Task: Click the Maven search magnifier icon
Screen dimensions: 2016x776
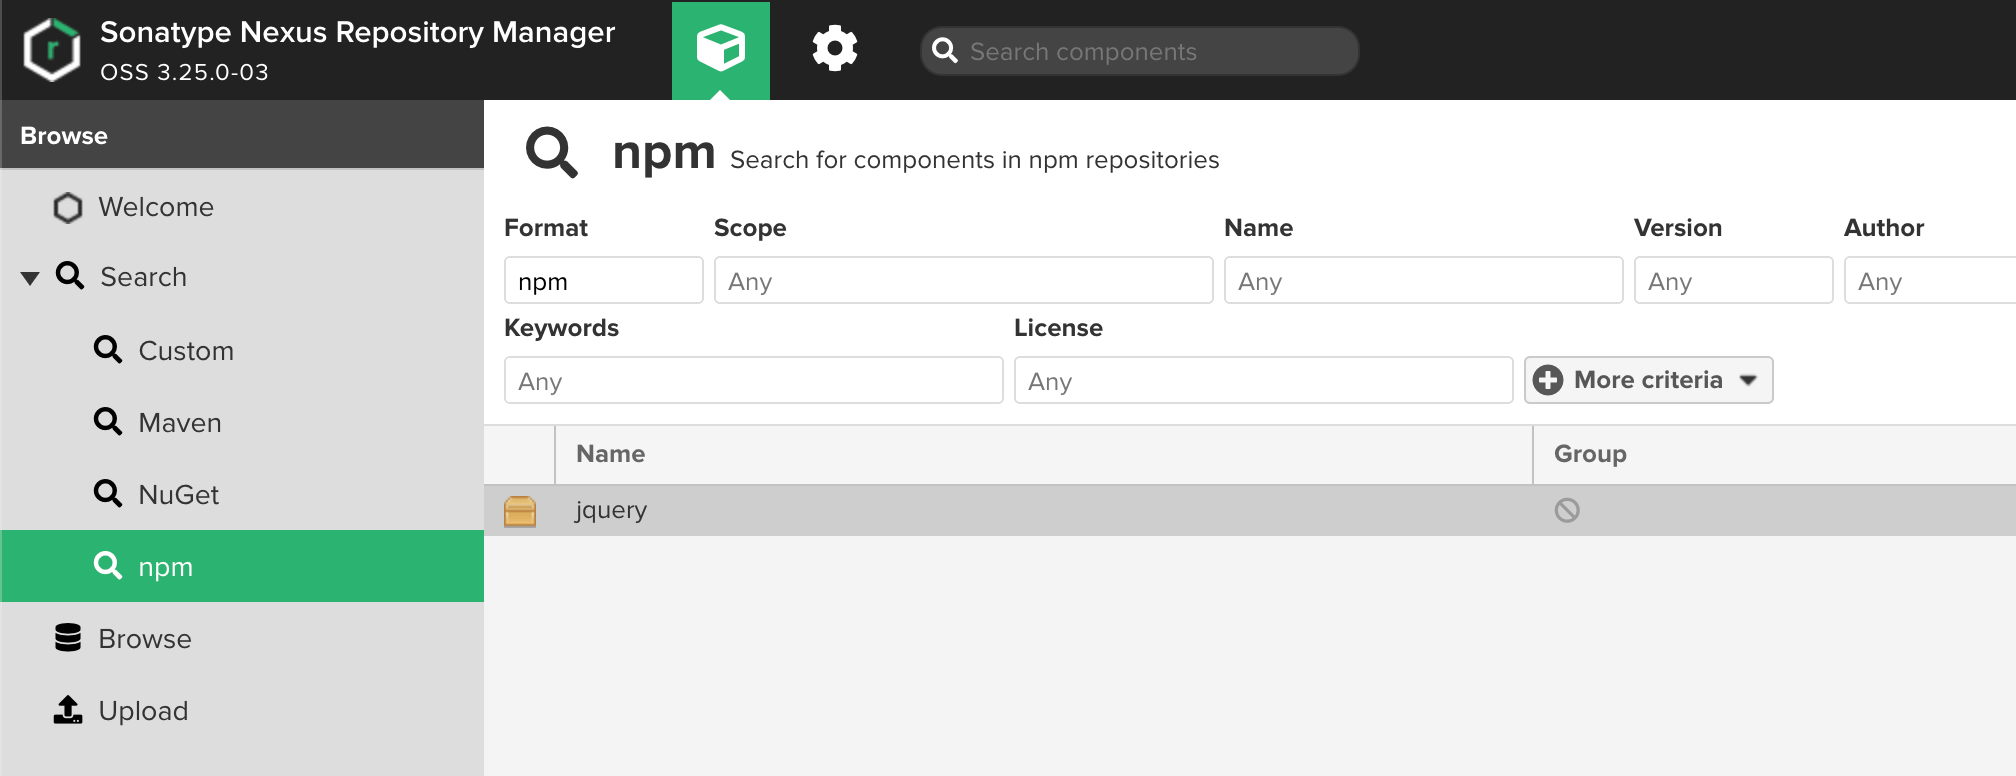Action: [108, 421]
